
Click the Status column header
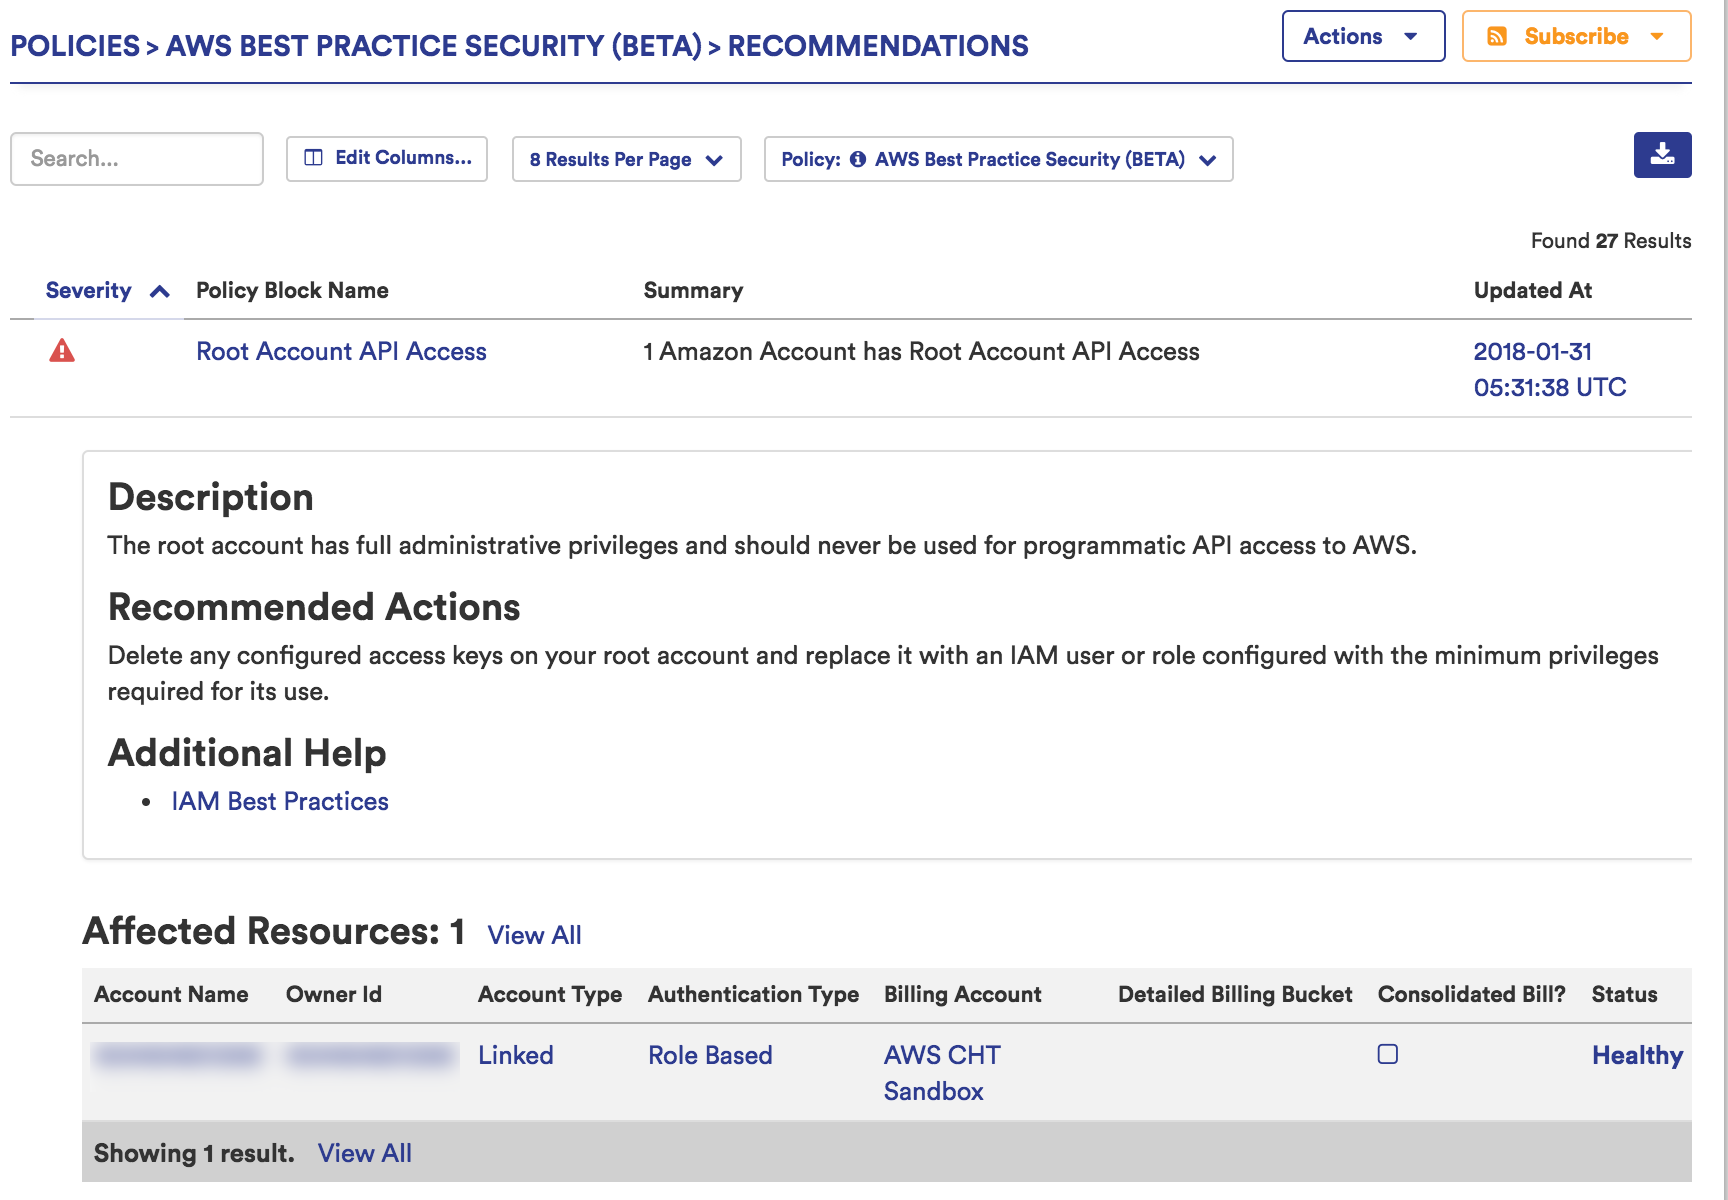pos(1624,994)
